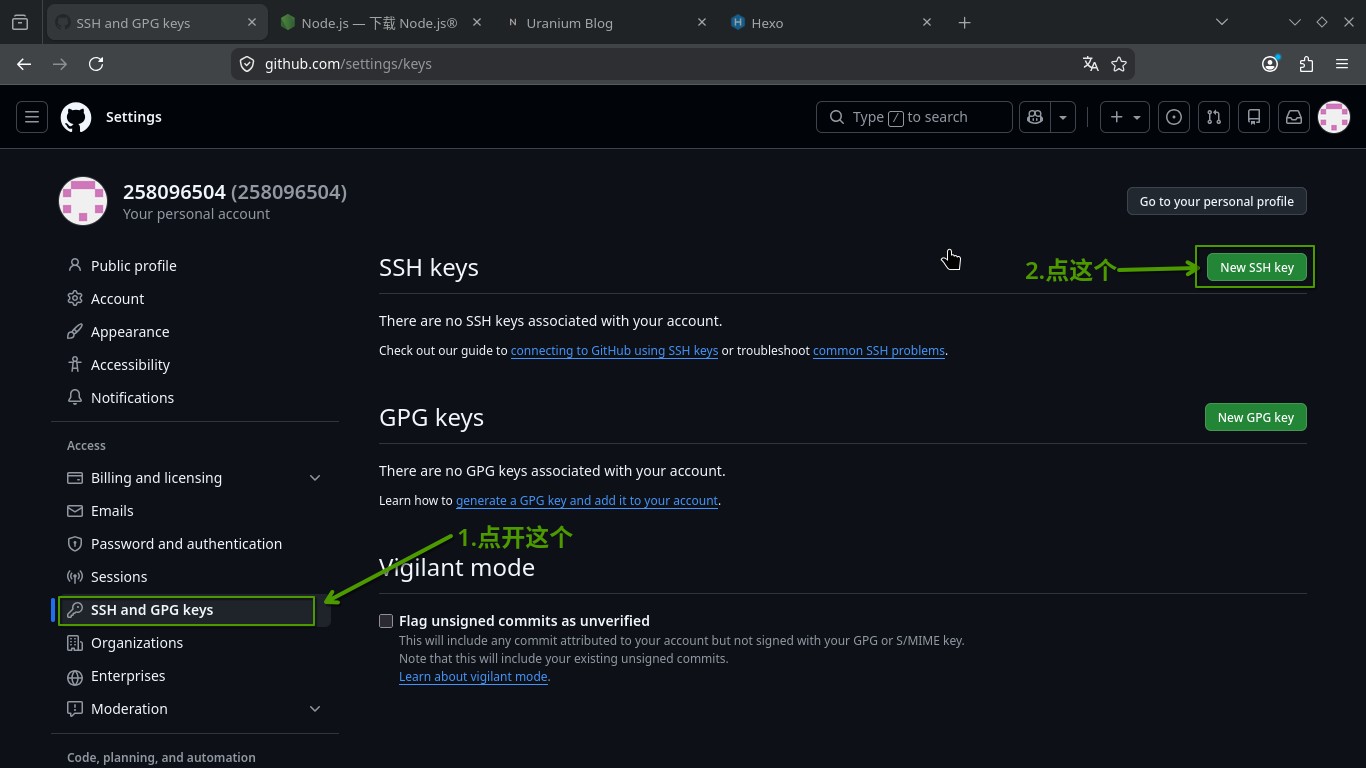Open the Pull requests icon in header

(x=1214, y=117)
